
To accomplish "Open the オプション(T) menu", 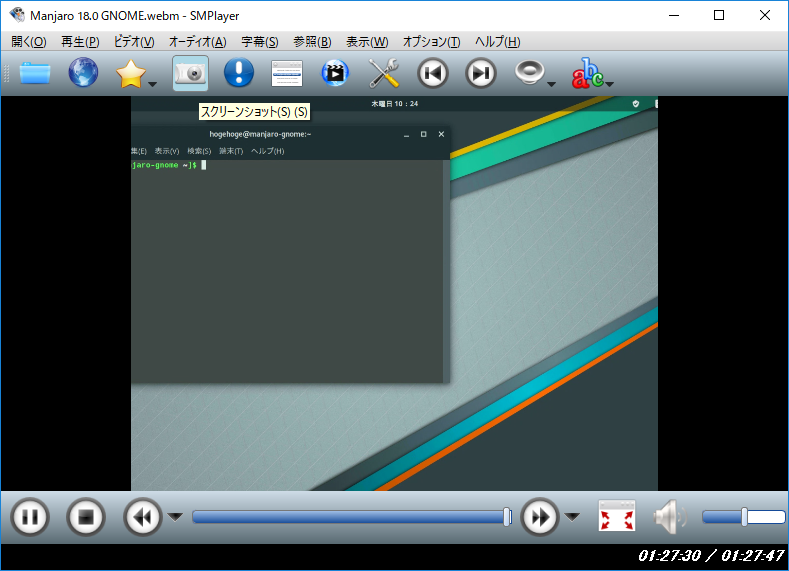I will point(431,42).
